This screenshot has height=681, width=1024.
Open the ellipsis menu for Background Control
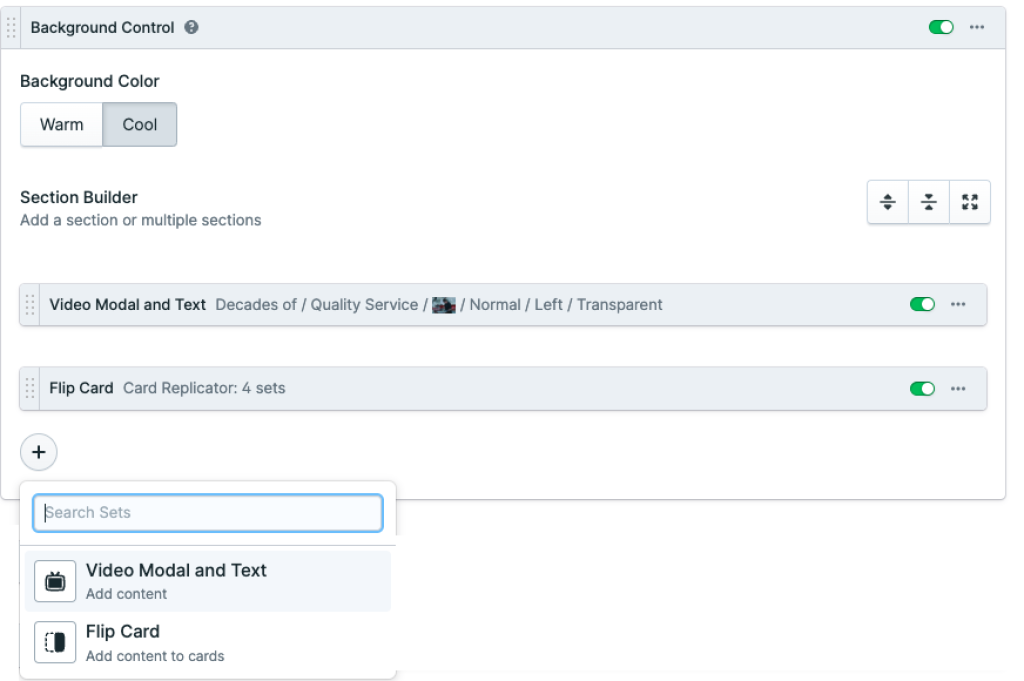point(977,27)
